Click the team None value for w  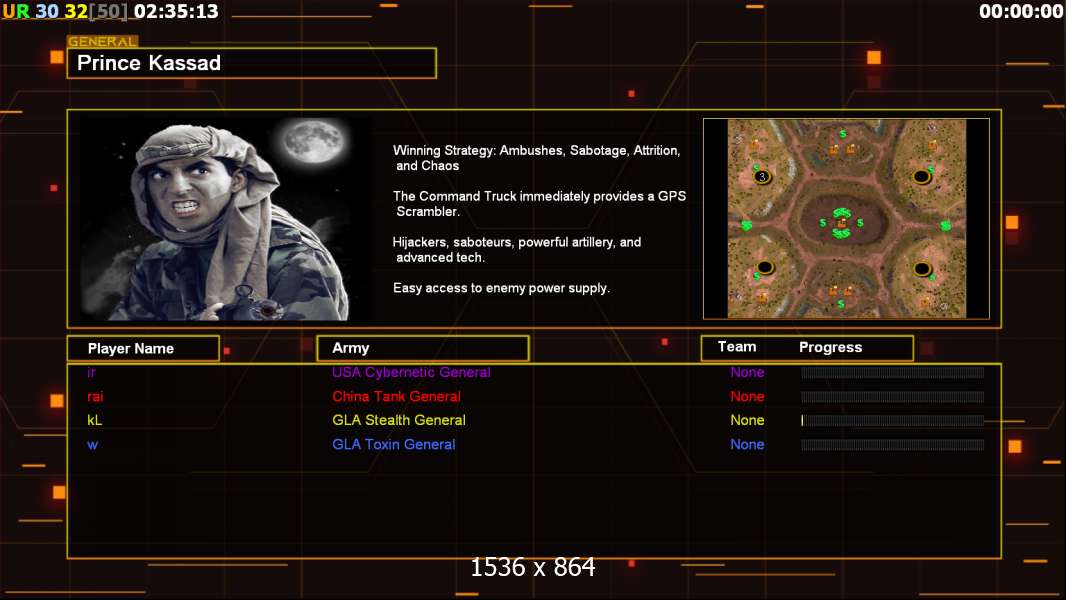click(747, 444)
